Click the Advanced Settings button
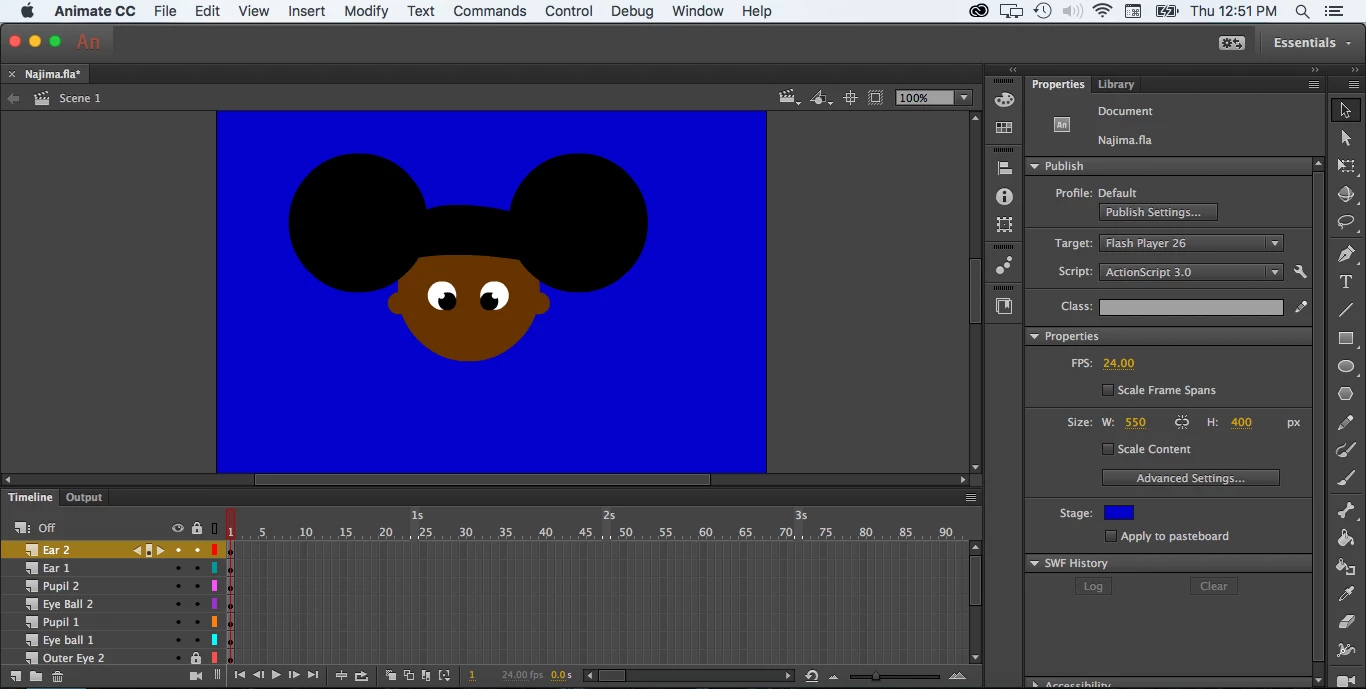The width and height of the screenshot is (1366, 689). click(x=1190, y=478)
